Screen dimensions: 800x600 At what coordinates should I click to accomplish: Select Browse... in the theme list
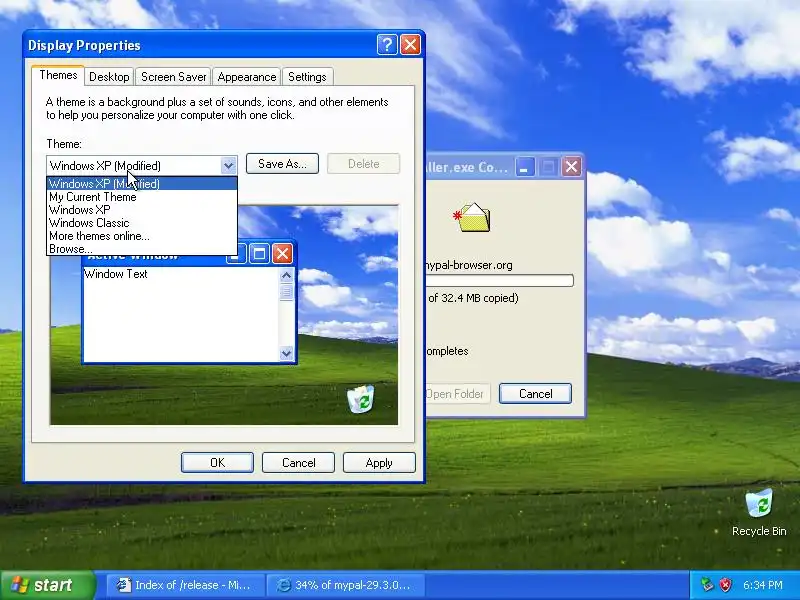tap(142, 249)
